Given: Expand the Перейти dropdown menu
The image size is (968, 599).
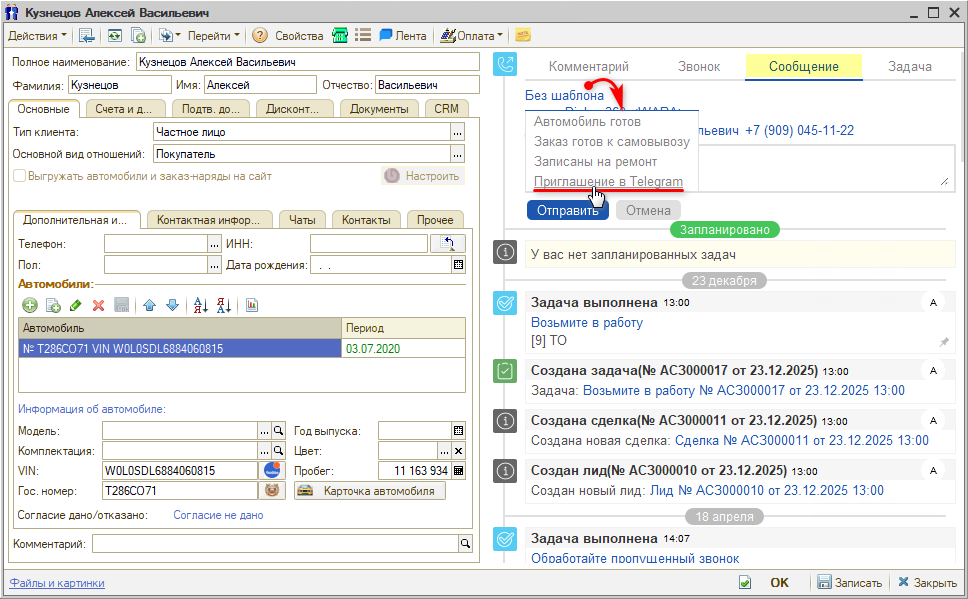Looking at the screenshot, I should coord(214,35).
